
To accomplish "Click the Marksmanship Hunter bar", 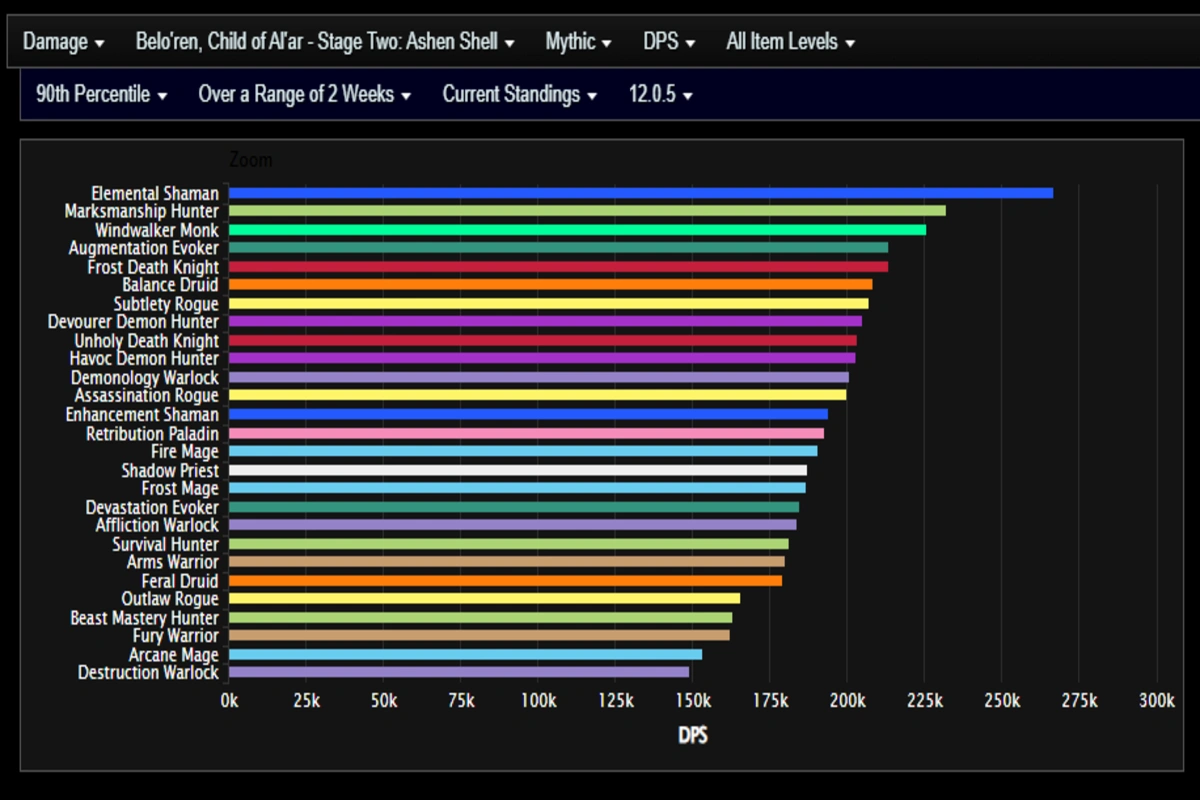I will pos(587,211).
